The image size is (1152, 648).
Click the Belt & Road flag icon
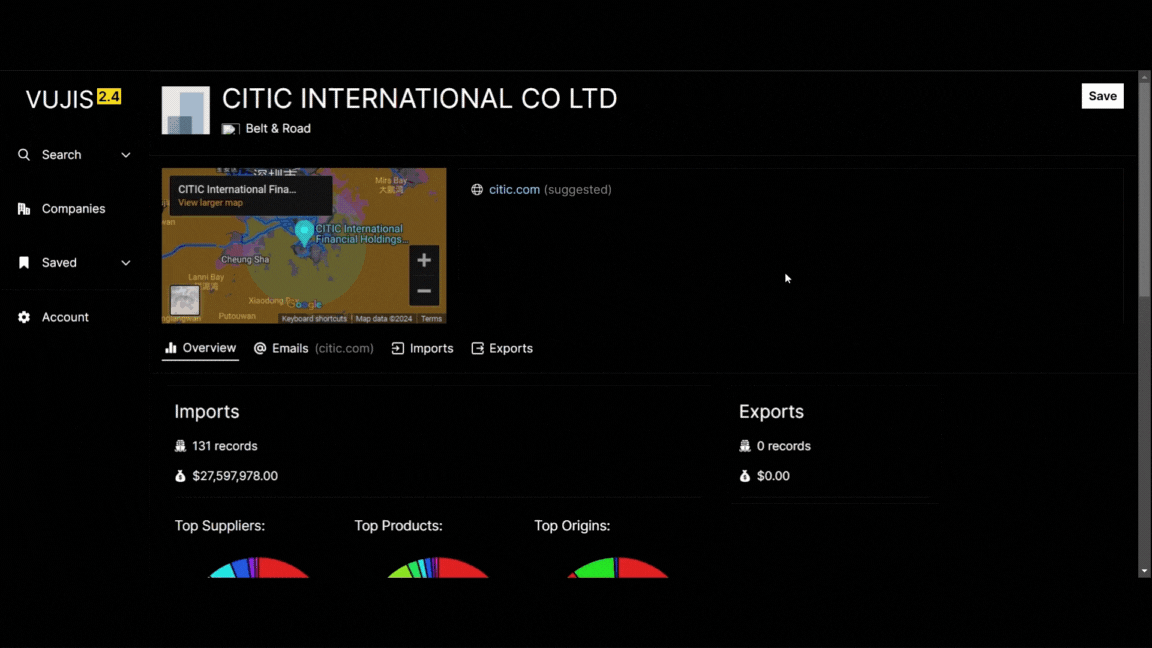point(230,129)
